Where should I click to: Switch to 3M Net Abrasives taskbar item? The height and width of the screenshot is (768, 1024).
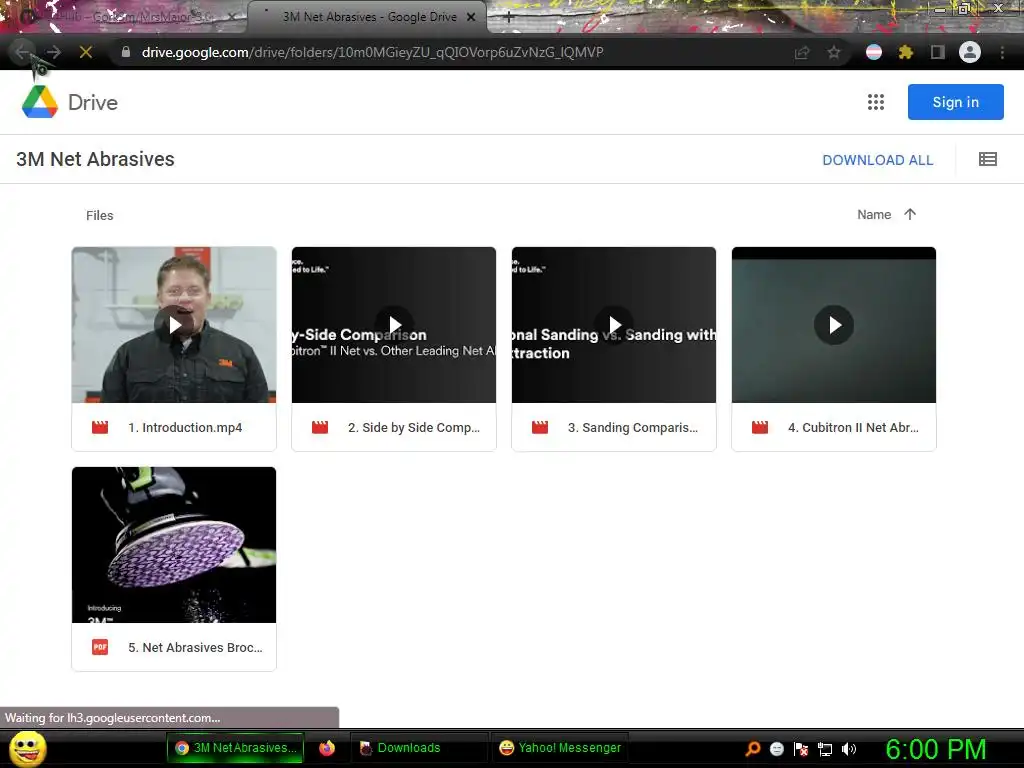(x=235, y=748)
